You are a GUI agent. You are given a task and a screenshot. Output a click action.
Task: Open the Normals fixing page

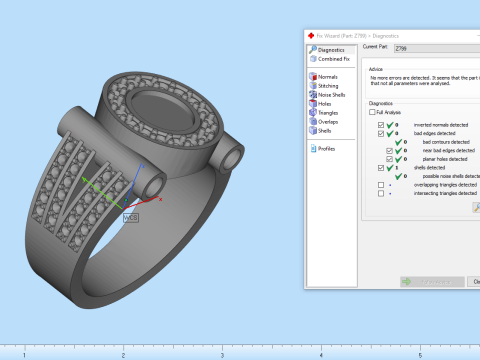click(x=323, y=77)
